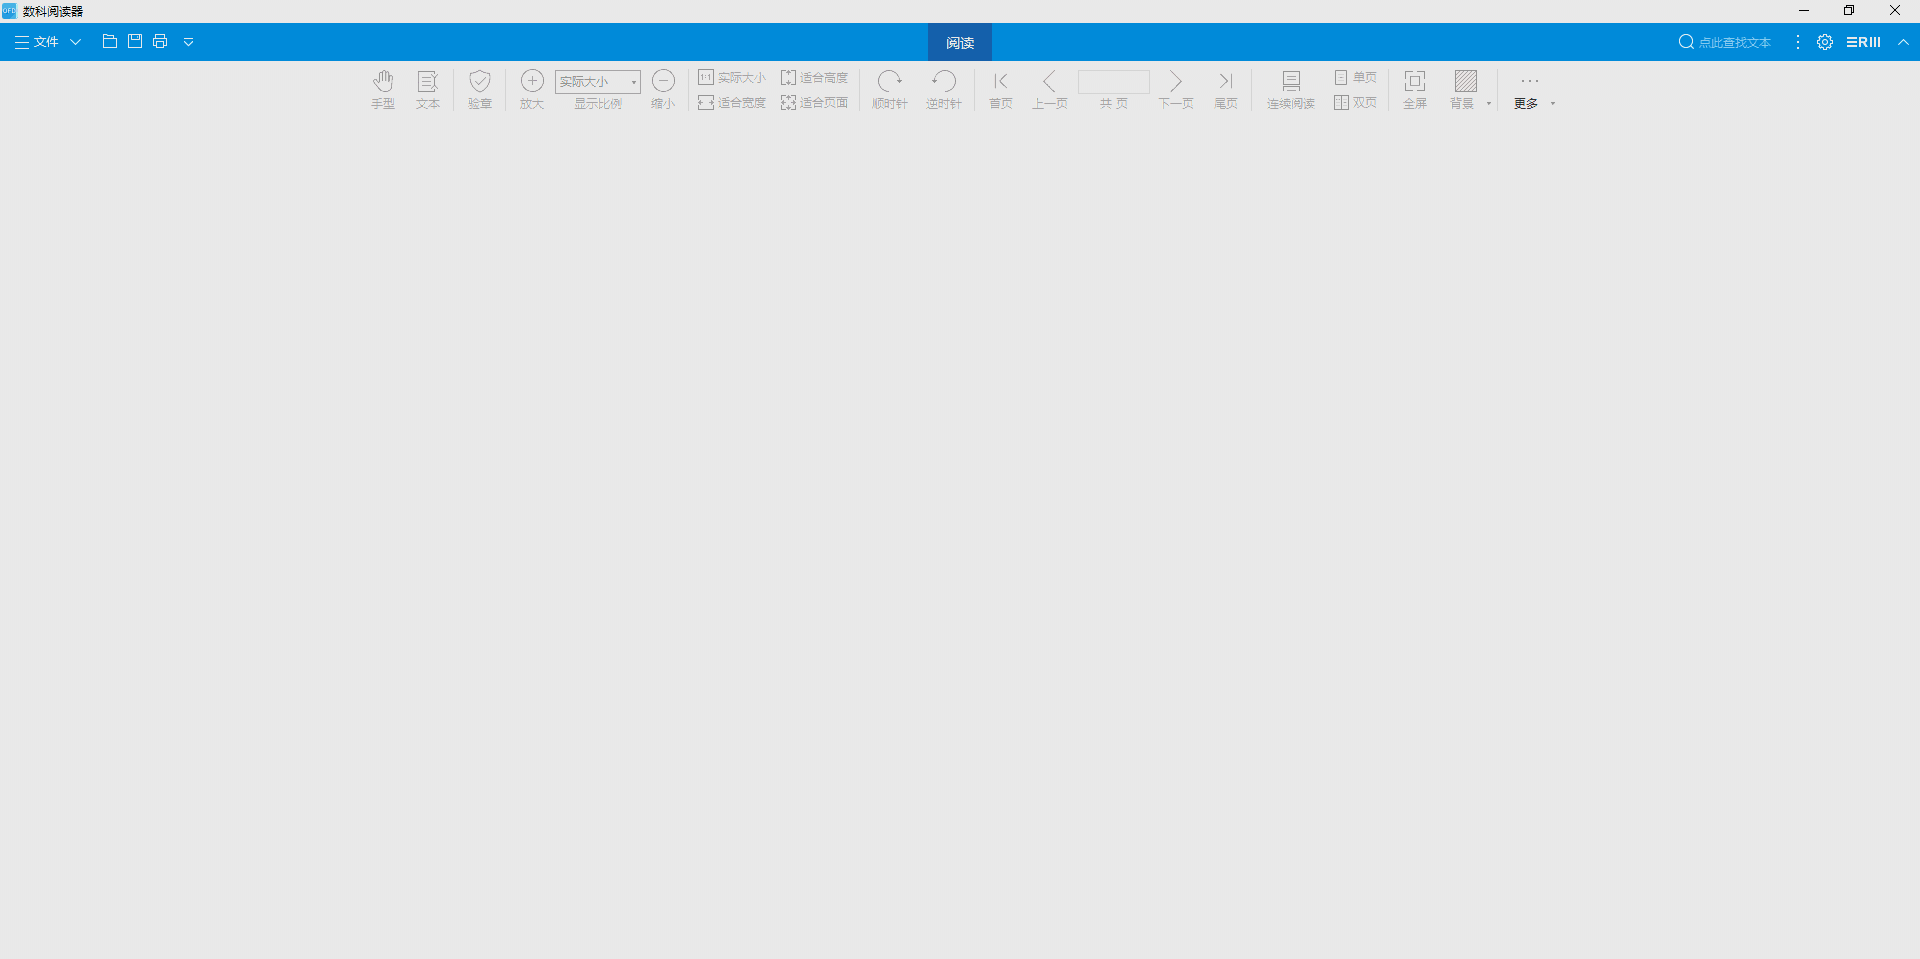Close the 数科阅读器 window
This screenshot has height=959, width=1920.
1895,11
